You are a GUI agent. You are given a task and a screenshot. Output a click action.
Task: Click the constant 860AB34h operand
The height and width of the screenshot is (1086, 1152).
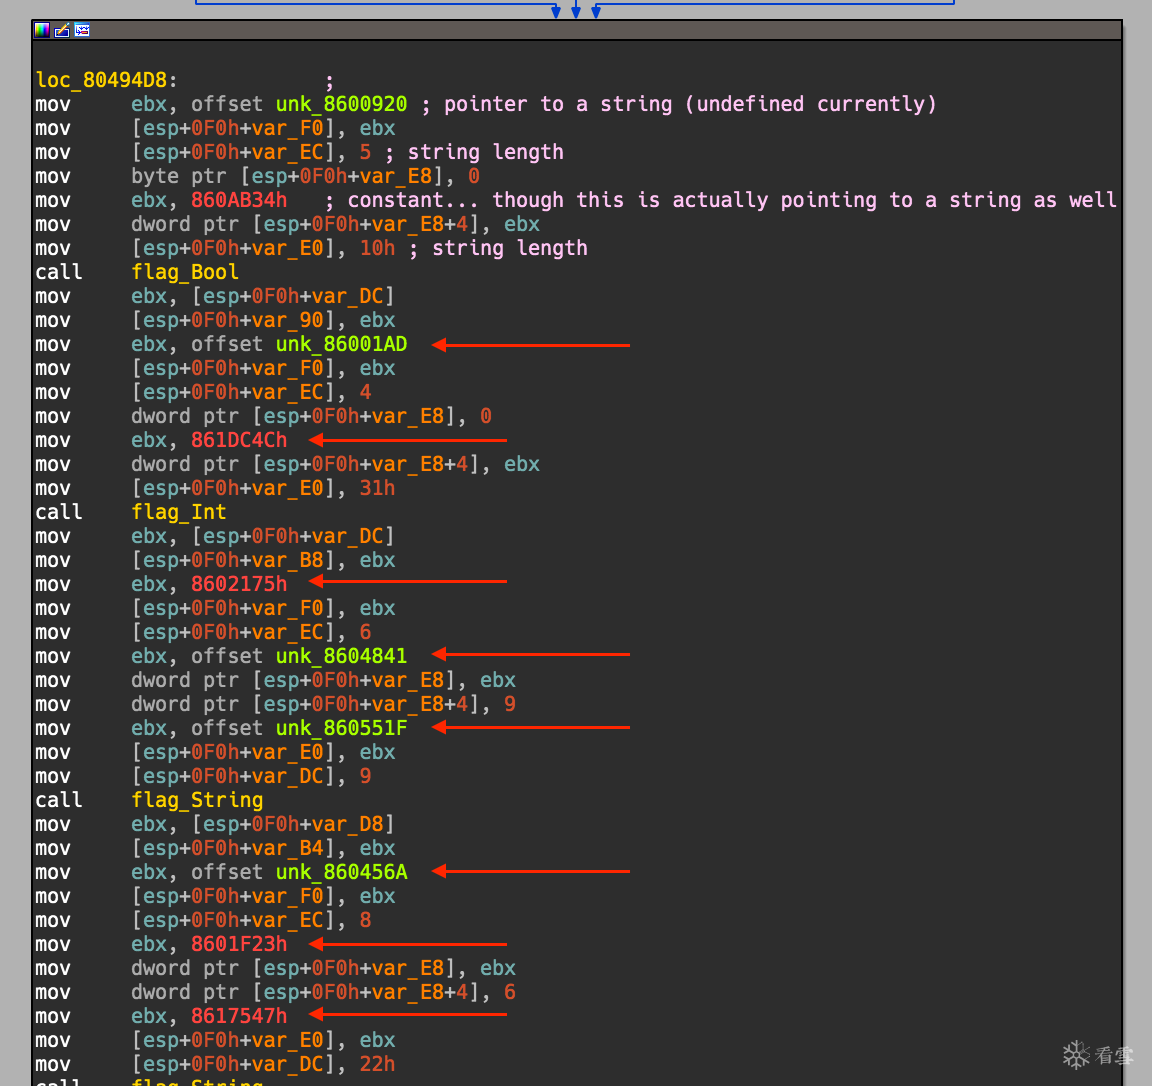[x=239, y=200]
